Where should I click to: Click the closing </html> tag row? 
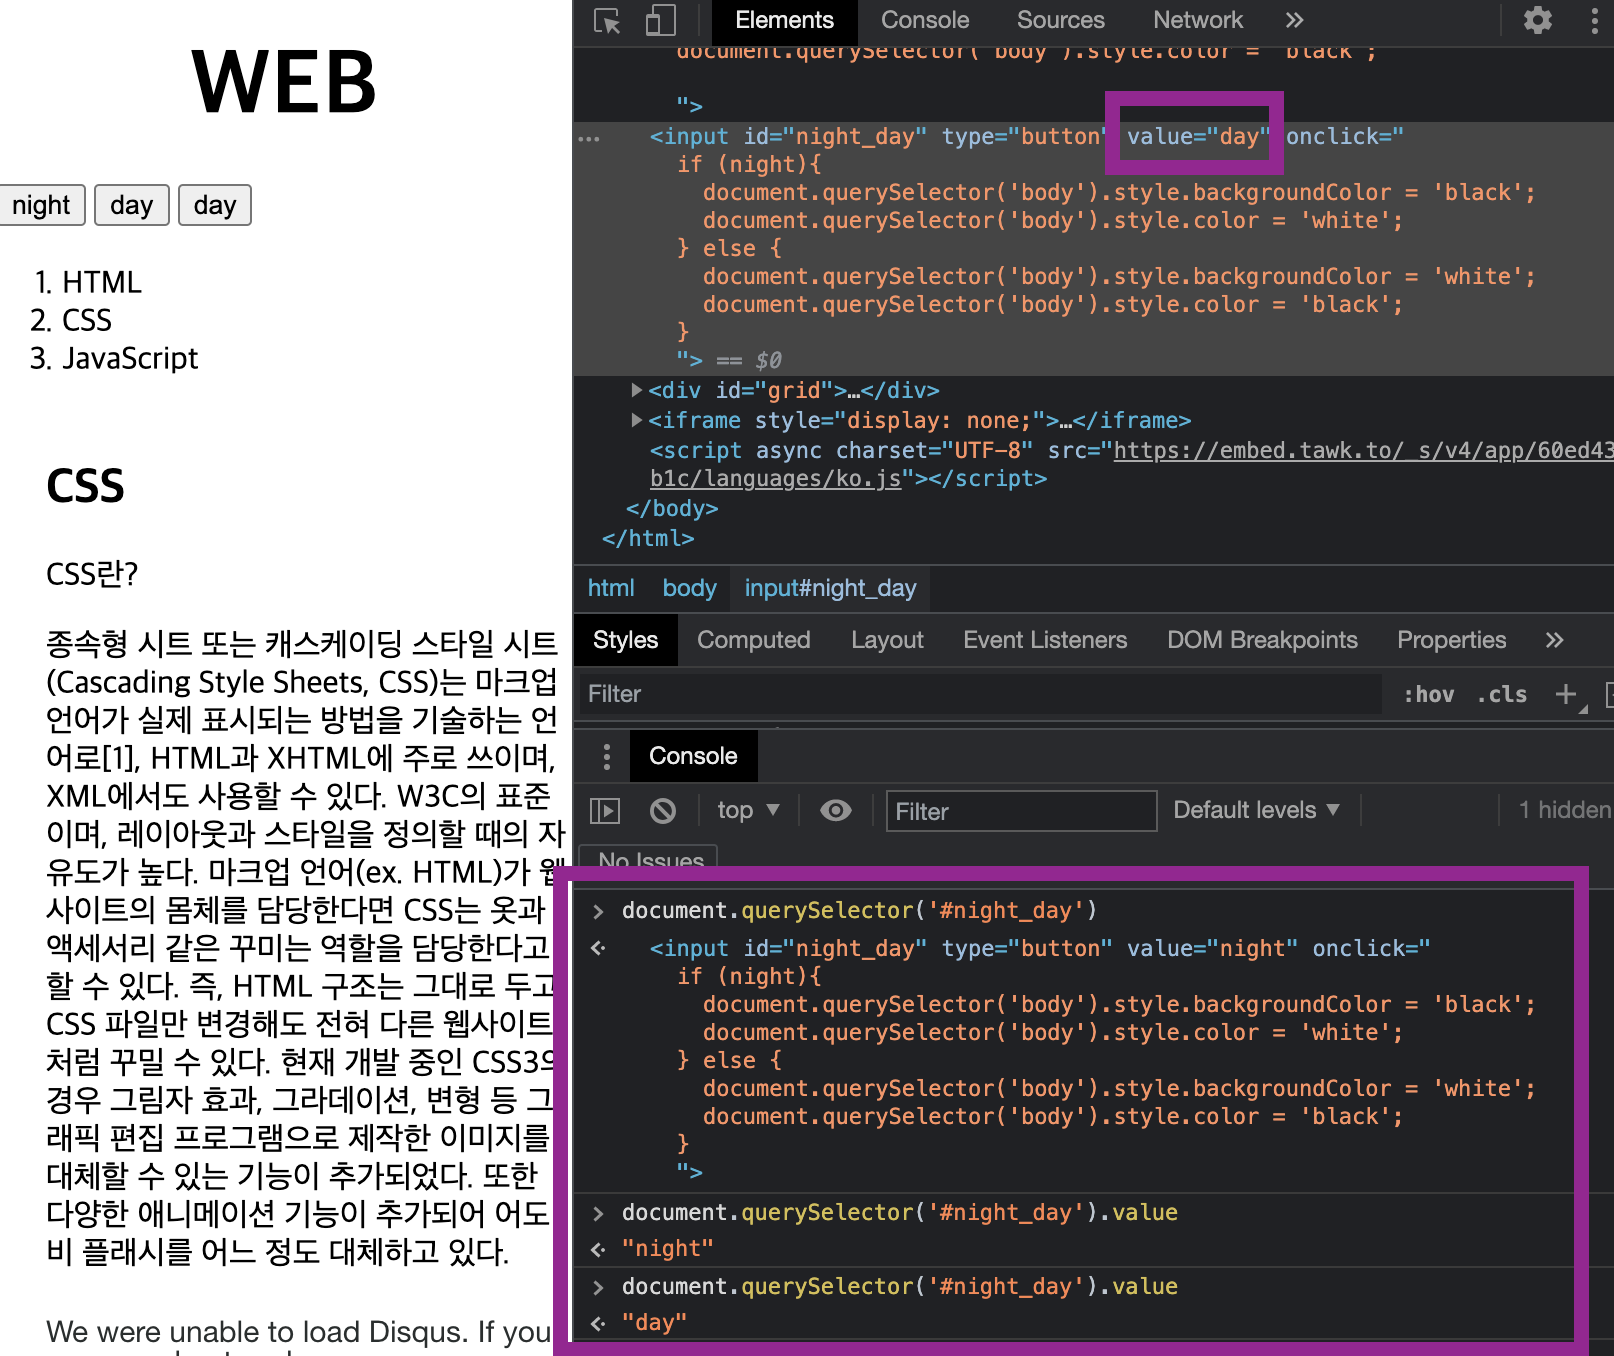click(648, 538)
